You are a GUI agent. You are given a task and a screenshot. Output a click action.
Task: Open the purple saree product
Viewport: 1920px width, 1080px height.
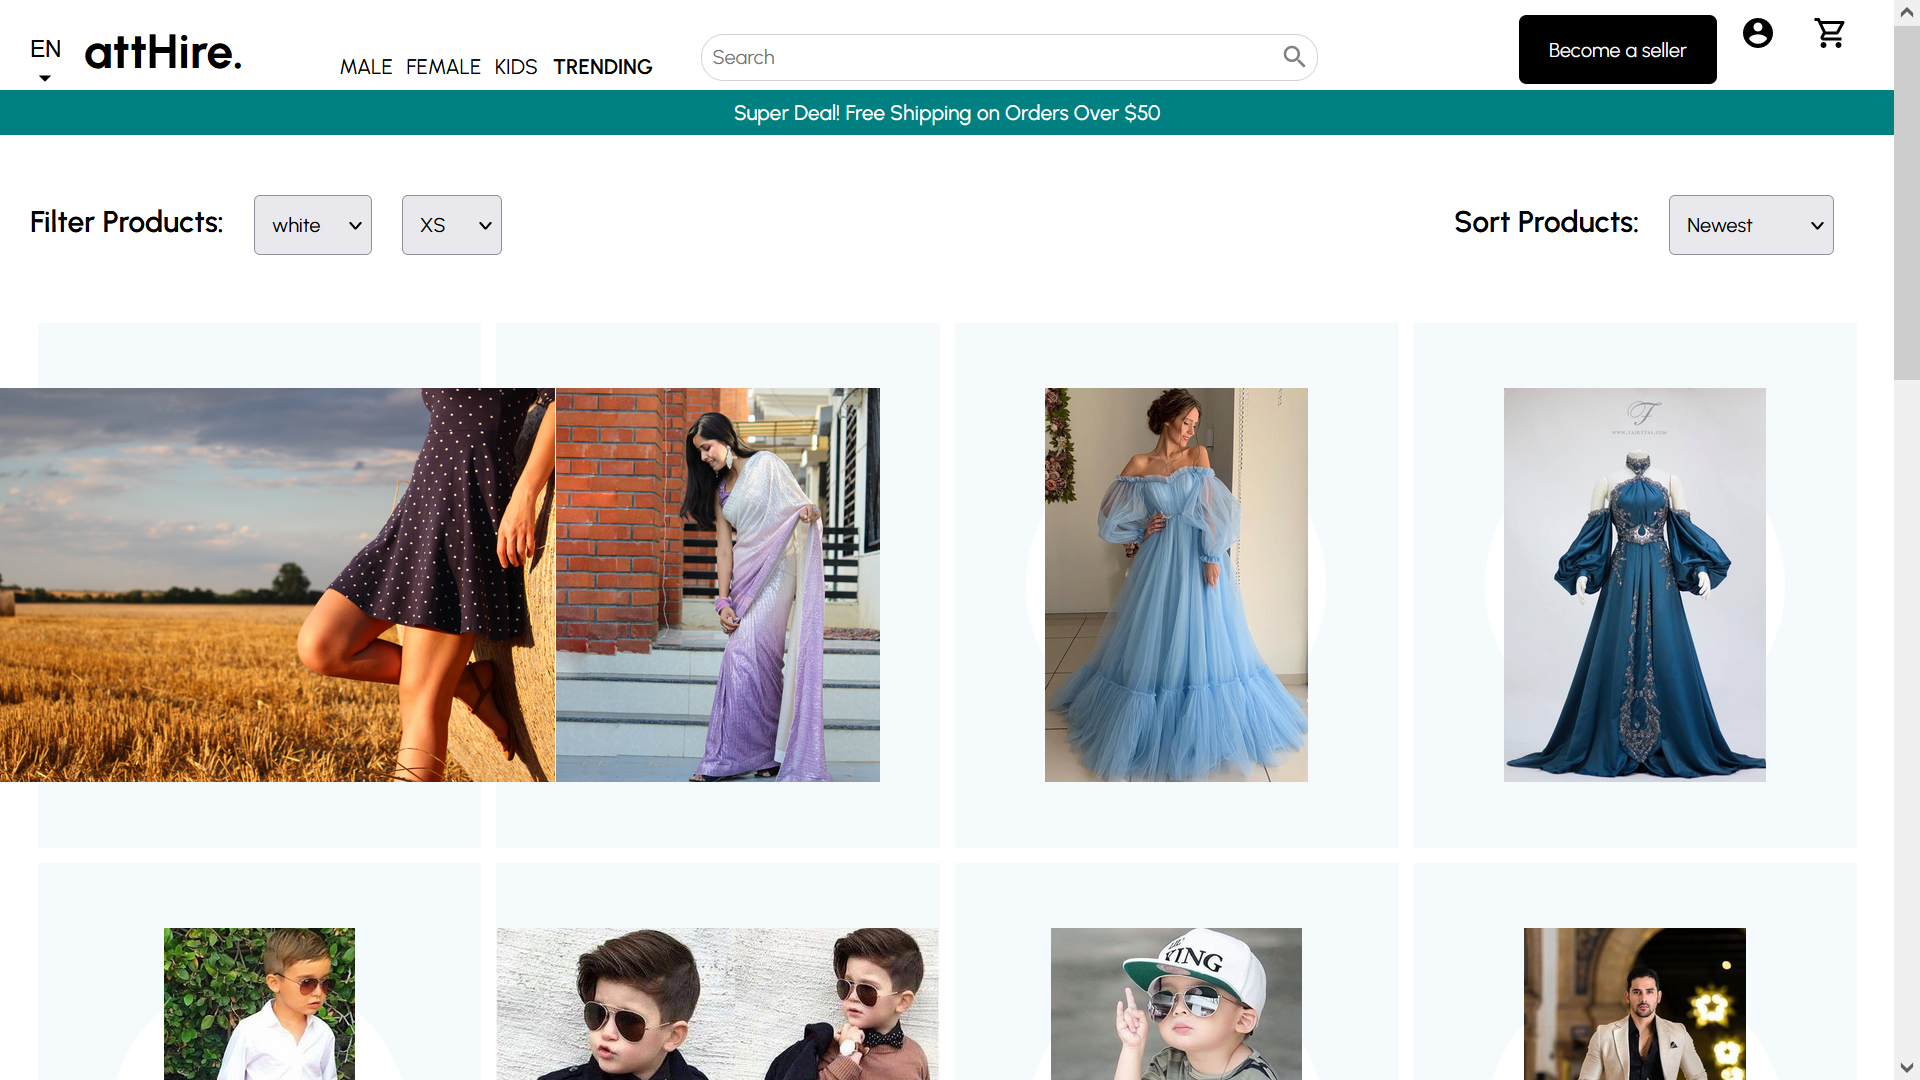717,584
